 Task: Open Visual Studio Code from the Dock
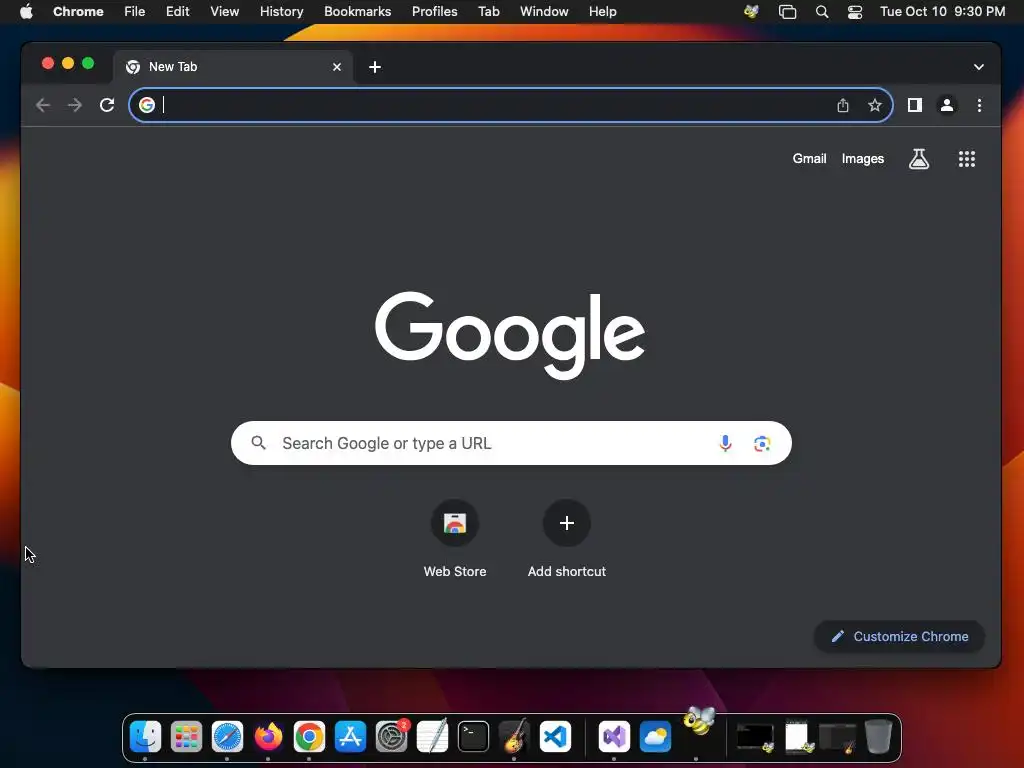point(556,737)
